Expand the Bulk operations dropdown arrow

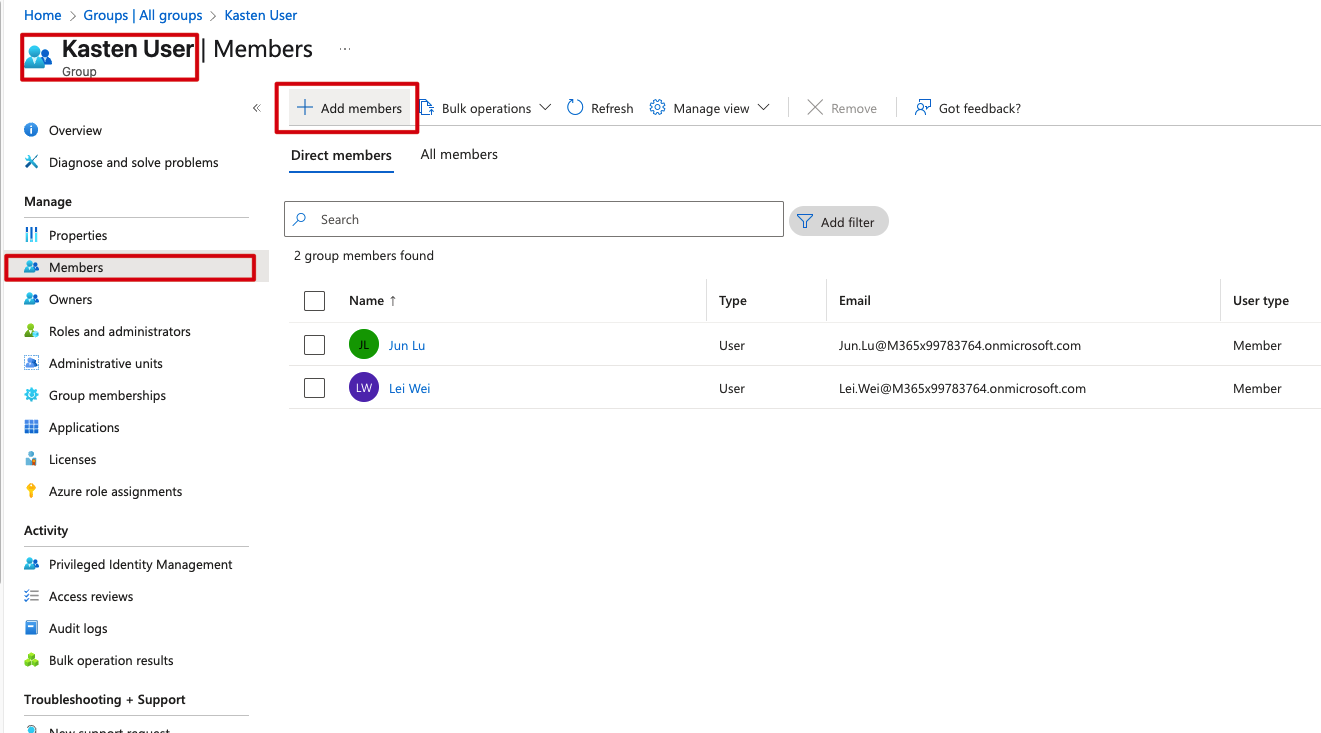click(545, 107)
